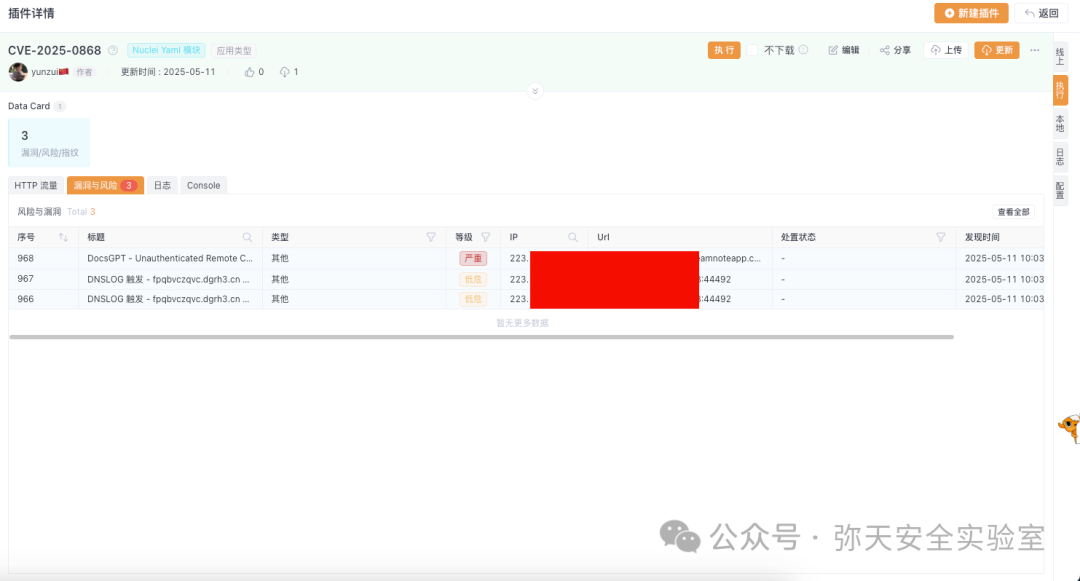Click the 查看全部 button

click(x=1013, y=212)
